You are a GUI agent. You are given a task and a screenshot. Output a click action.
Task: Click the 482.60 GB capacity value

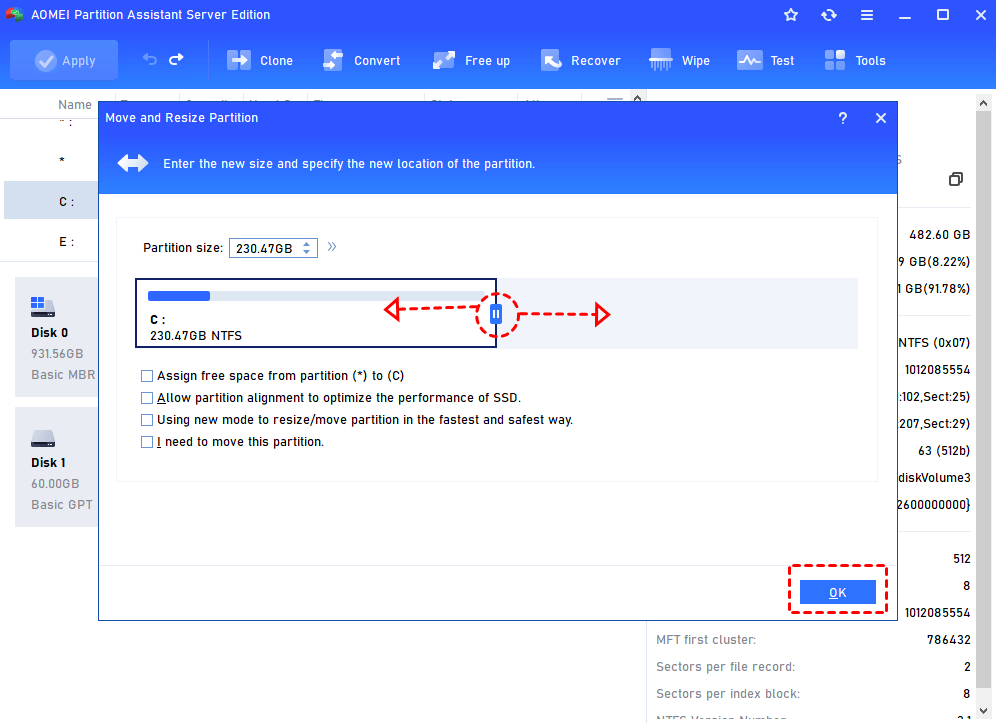(939, 234)
